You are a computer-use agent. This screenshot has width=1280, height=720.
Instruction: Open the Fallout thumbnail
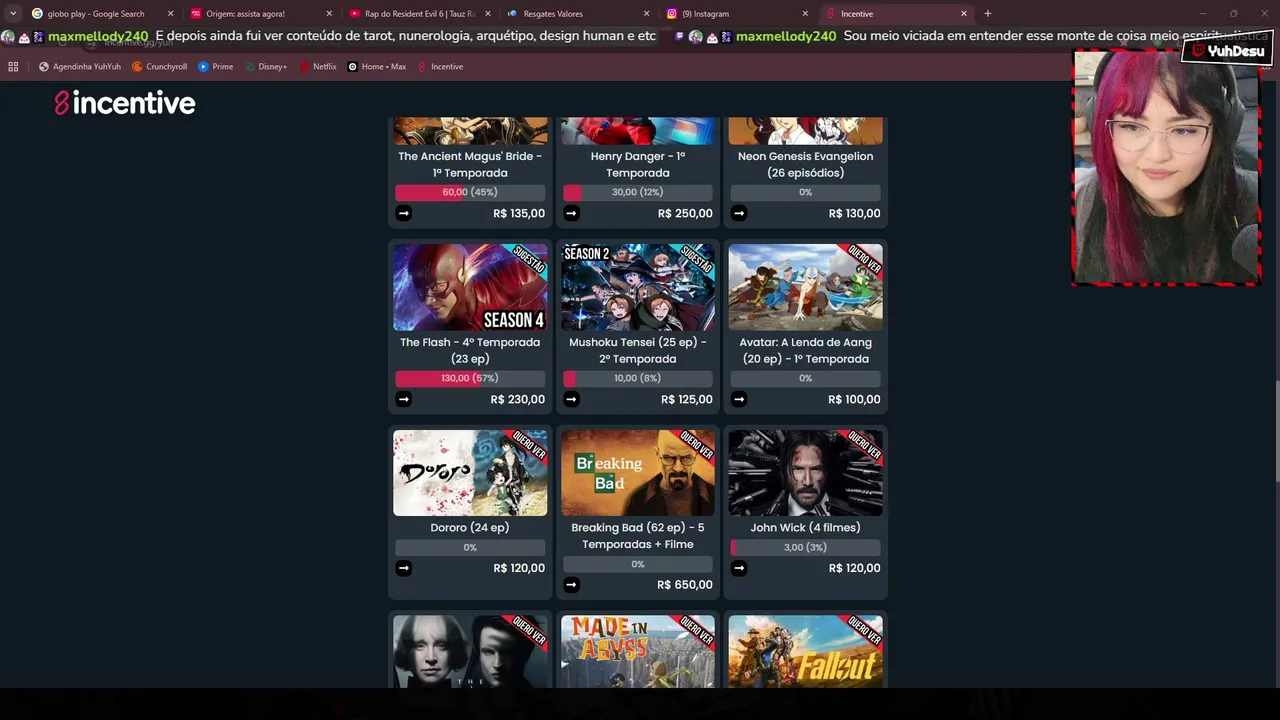pos(806,651)
